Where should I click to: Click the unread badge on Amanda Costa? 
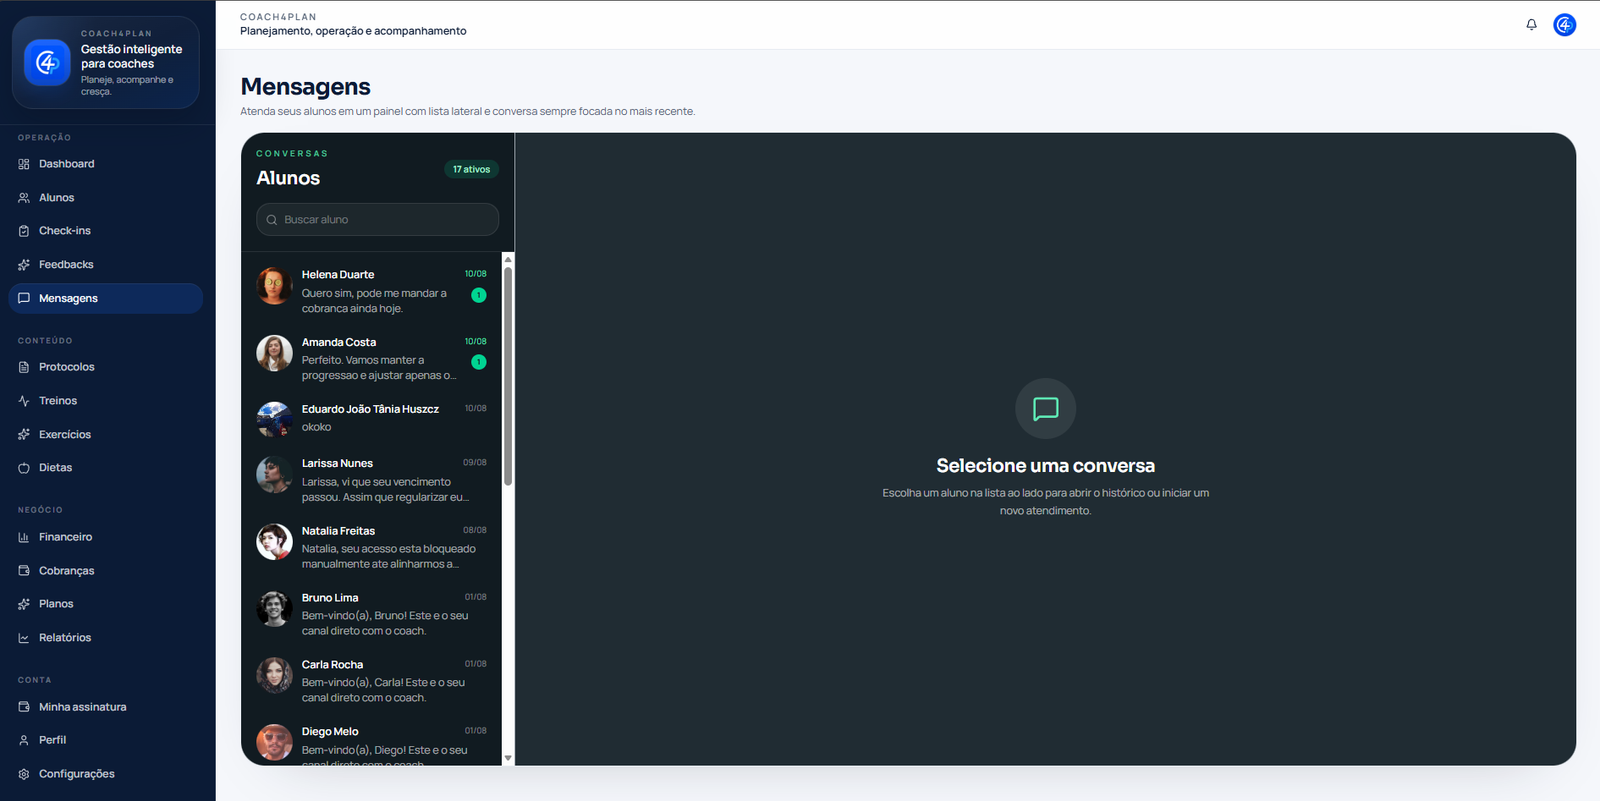pyautogui.click(x=479, y=362)
